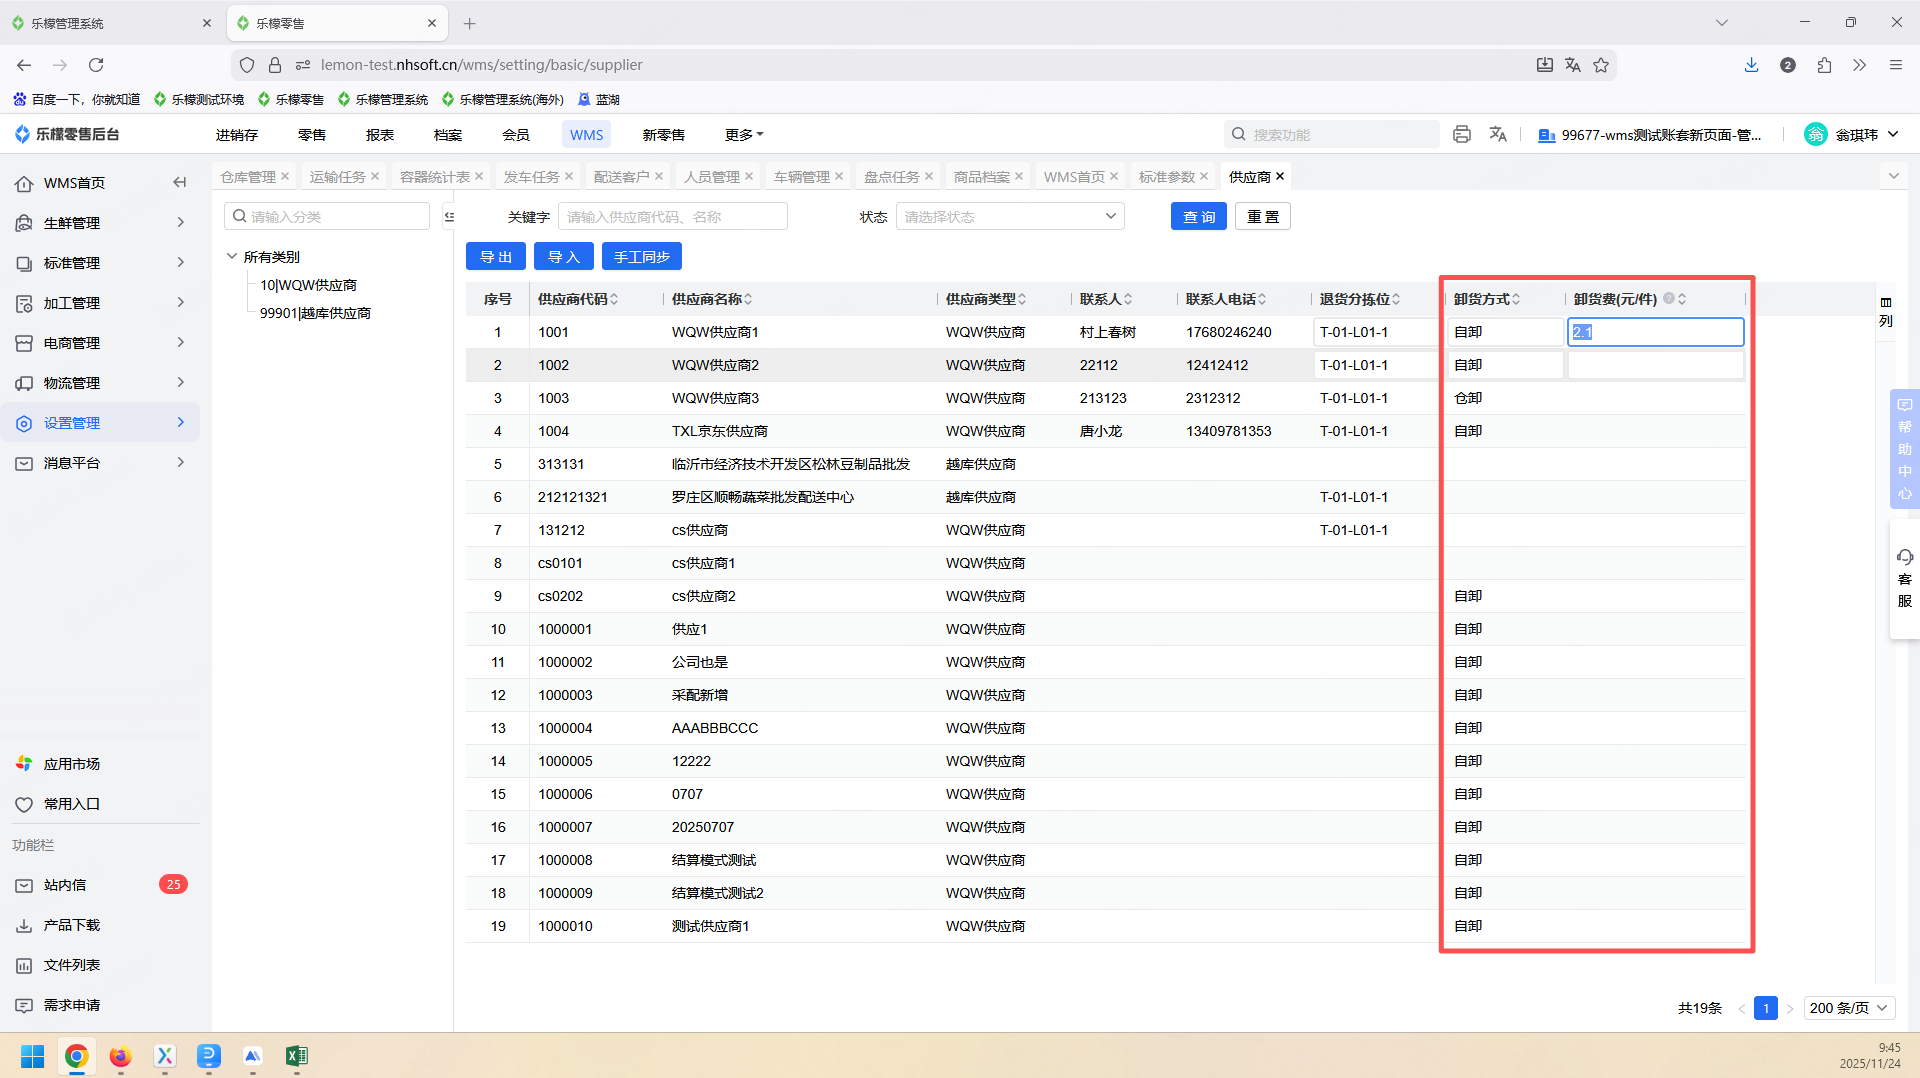1920x1078 pixels.
Task: Open the user account dropdown
Action: point(1852,135)
